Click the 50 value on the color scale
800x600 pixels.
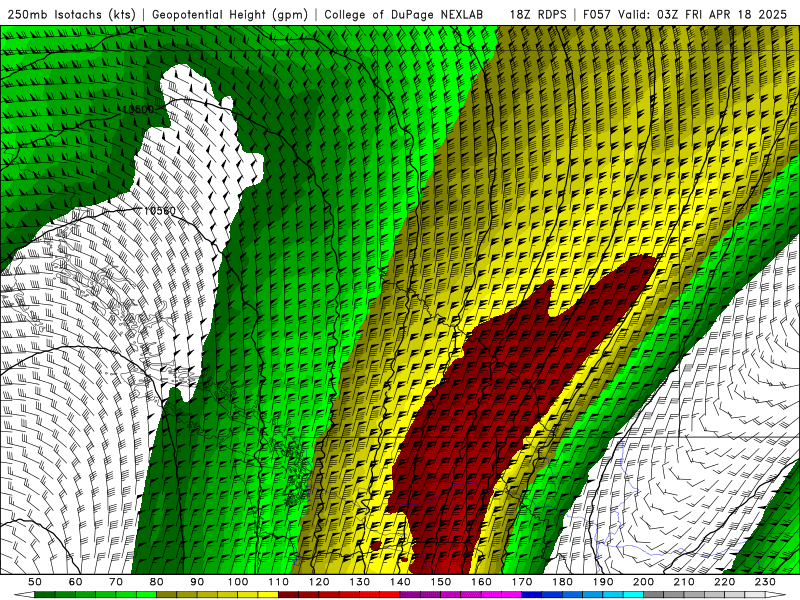click(34, 582)
